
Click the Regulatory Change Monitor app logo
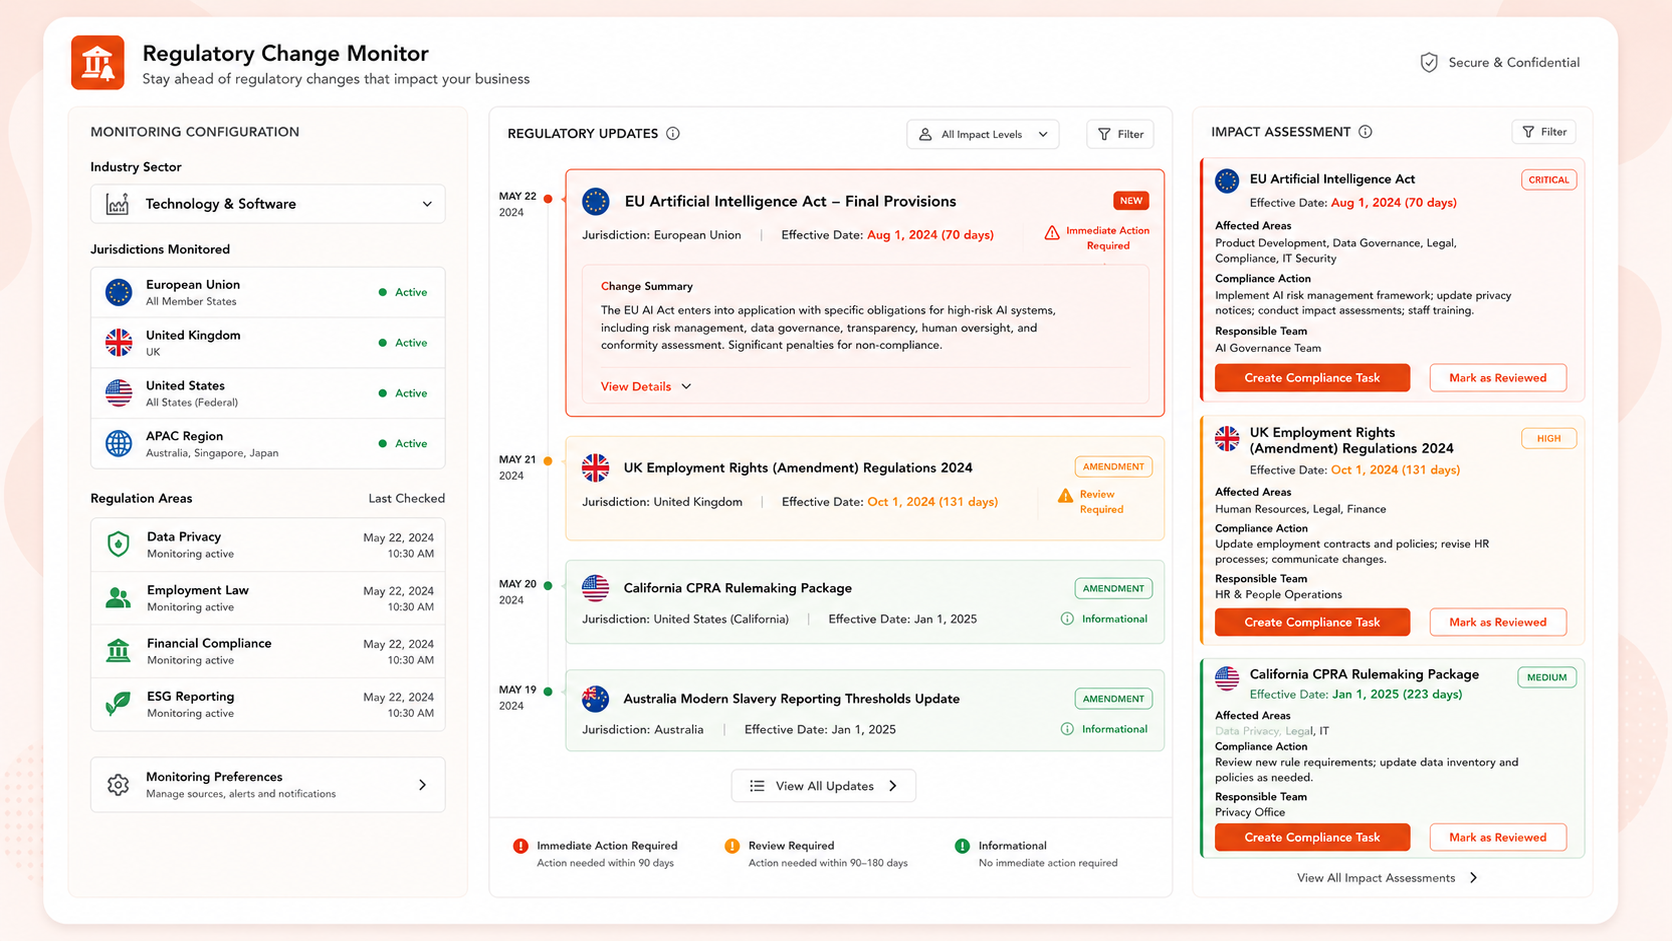(97, 63)
